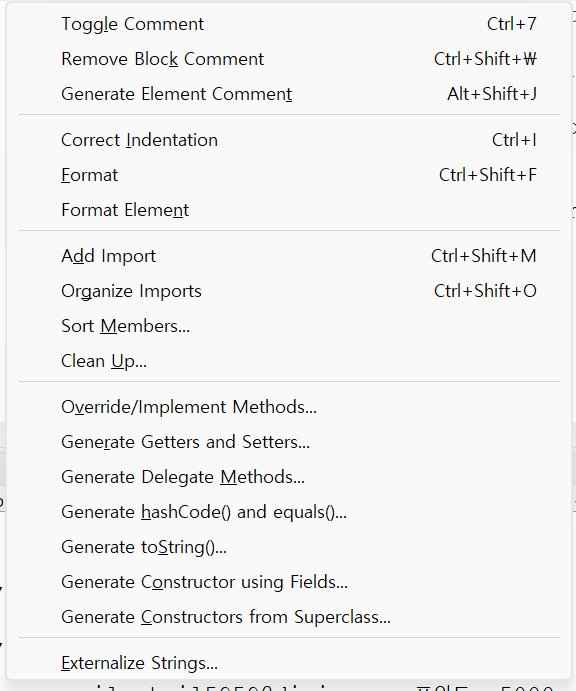576x691 pixels.
Task: Select Toggle Comment menu entry
Action: click(x=289, y=24)
